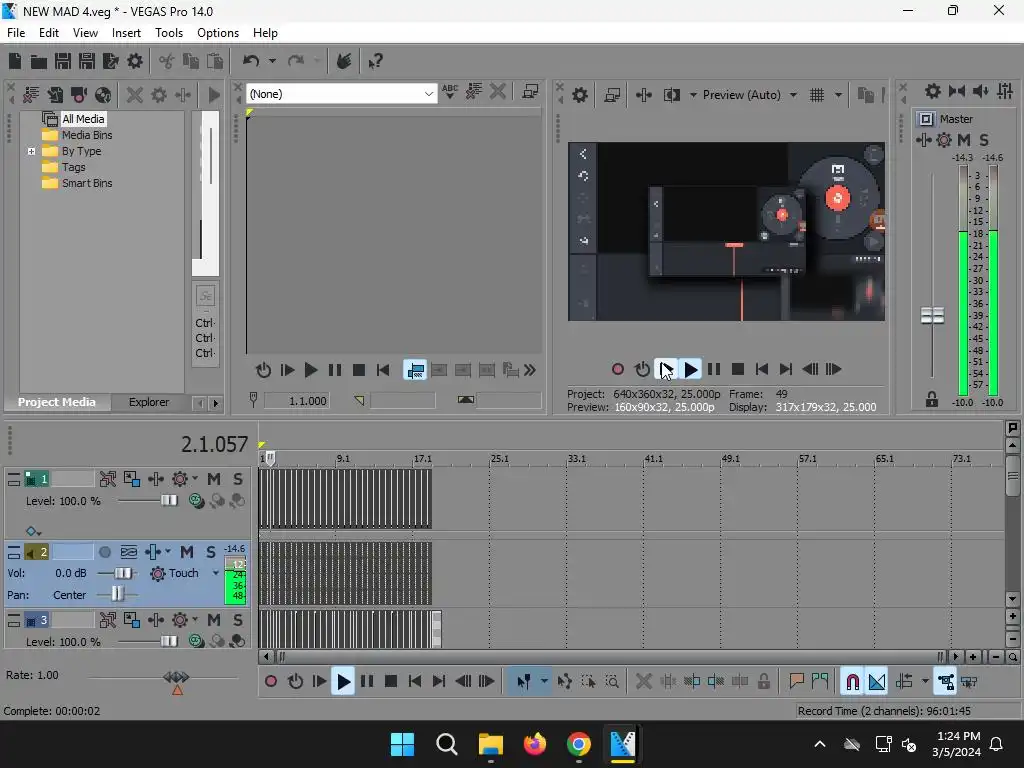This screenshot has height=768, width=1024.
Task: Open a project with the Open folder icon
Action: click(x=39, y=61)
